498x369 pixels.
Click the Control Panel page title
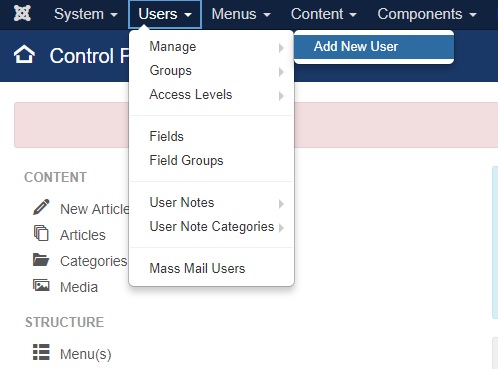[89, 56]
